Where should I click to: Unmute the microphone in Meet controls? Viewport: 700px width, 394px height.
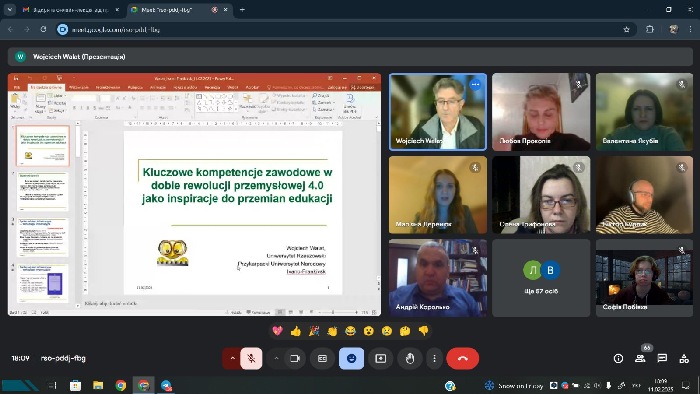coord(251,358)
